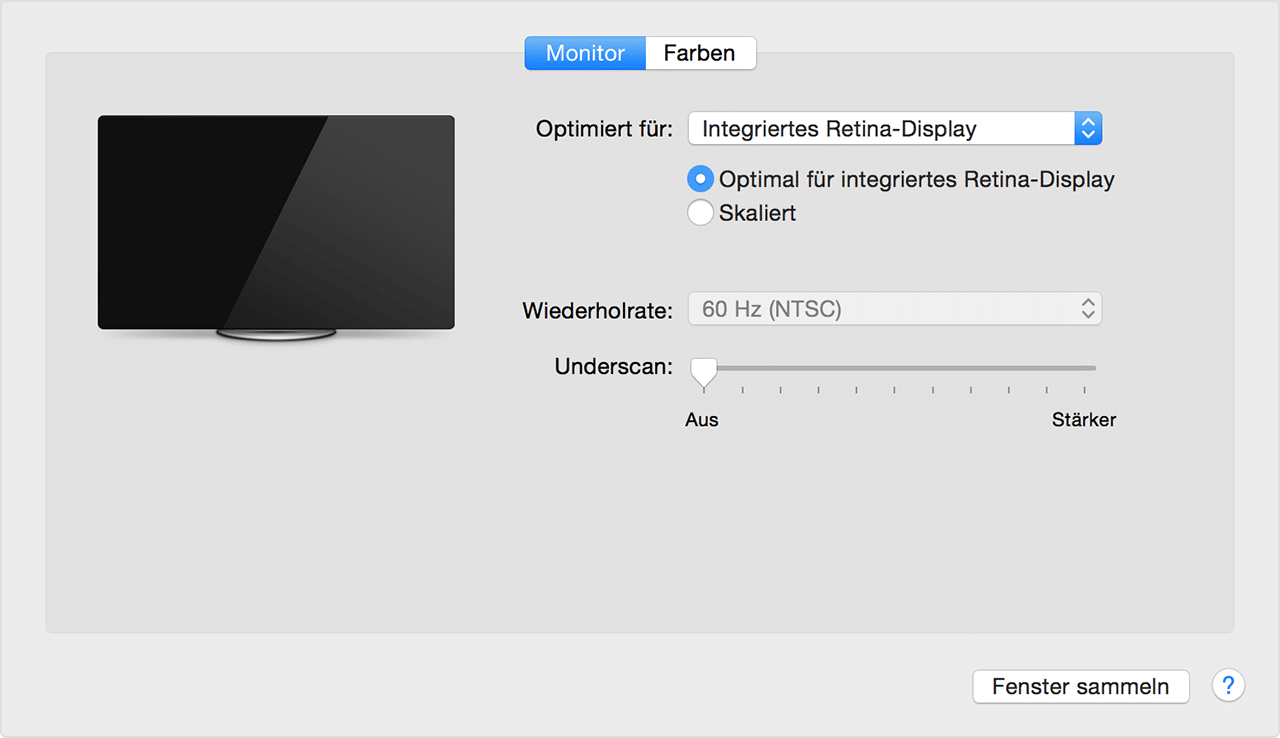Click the chevron beside "Integriertes Retina-Display"
This screenshot has width=1280, height=738.
[1087, 128]
